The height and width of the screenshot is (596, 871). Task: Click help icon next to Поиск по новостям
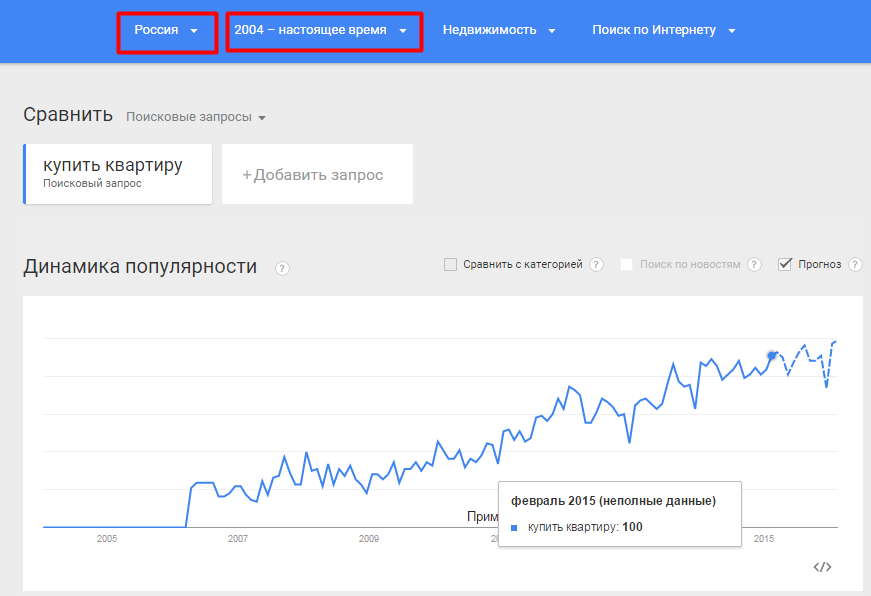754,264
